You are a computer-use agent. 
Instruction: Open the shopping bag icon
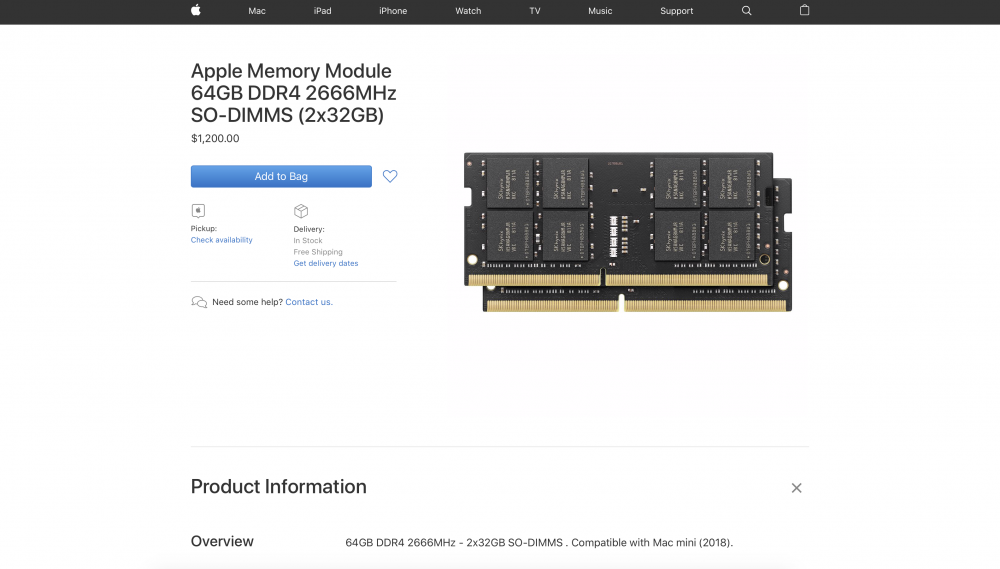[804, 10]
